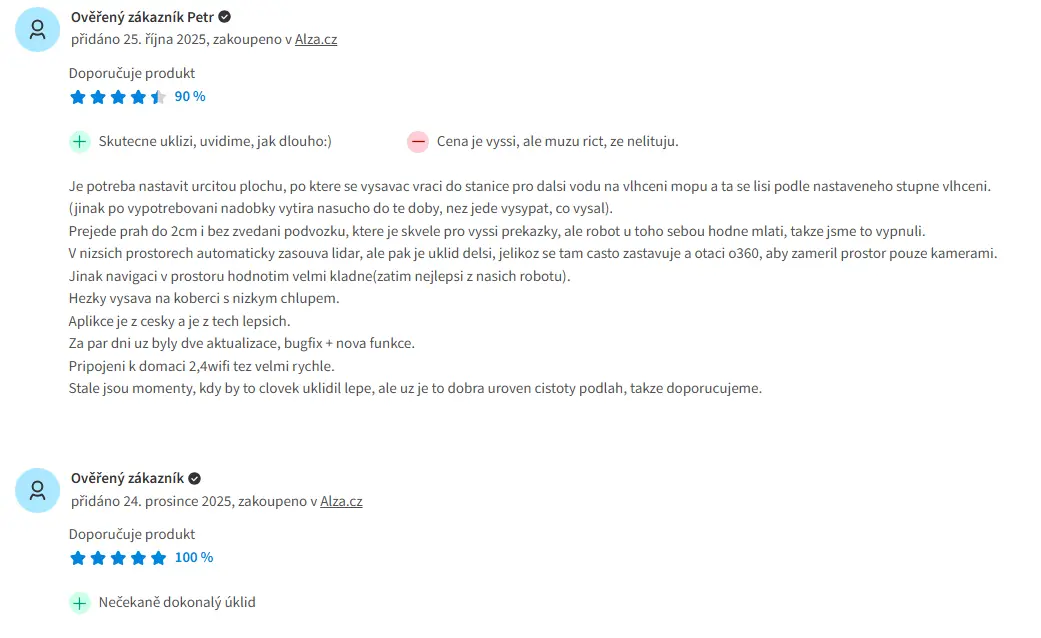This screenshot has width=1041, height=638.
Task: Click the red minus icon beside Cena je vyssi
Action: [x=418, y=141]
